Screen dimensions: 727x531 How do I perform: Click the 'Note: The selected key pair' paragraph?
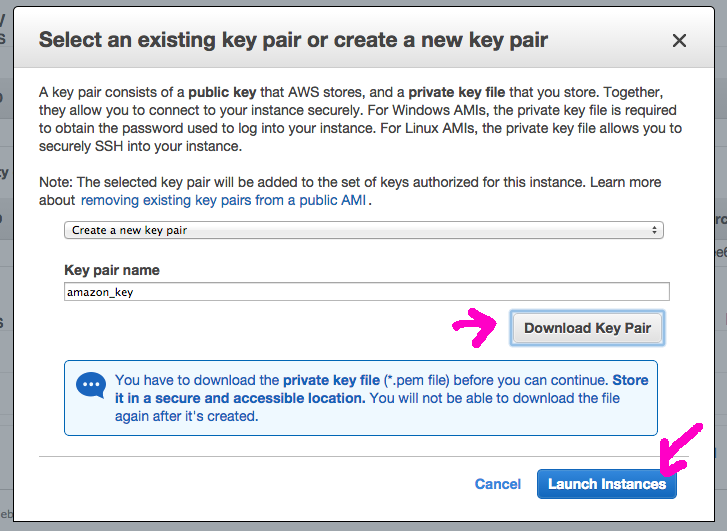click(x=350, y=191)
